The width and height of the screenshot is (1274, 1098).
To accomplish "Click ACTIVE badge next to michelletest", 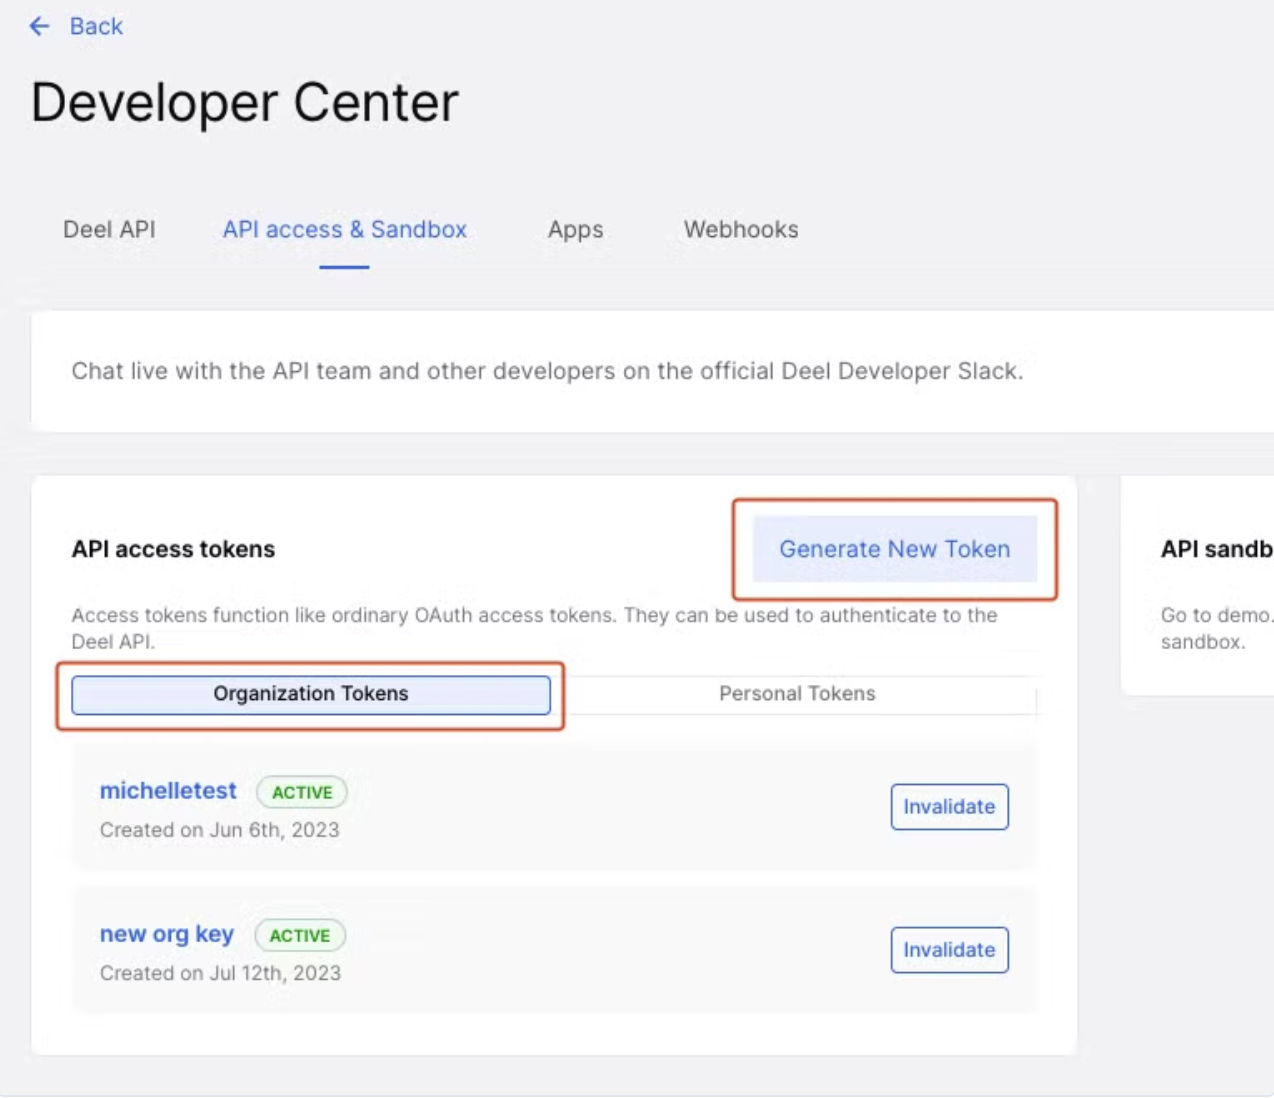I will (x=302, y=792).
